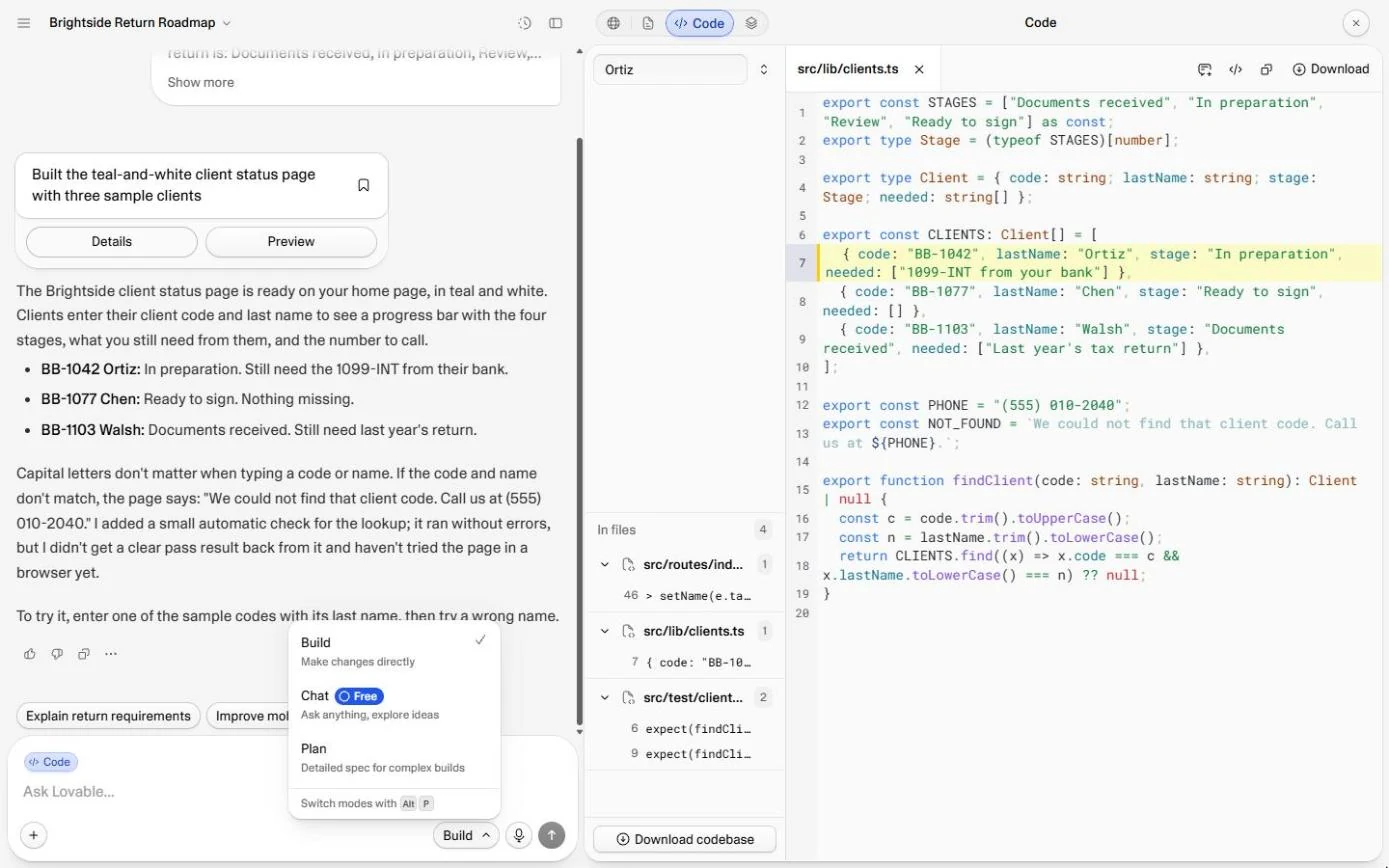Click Show more link
Viewport: 1389px width, 868px height.
[x=201, y=82]
